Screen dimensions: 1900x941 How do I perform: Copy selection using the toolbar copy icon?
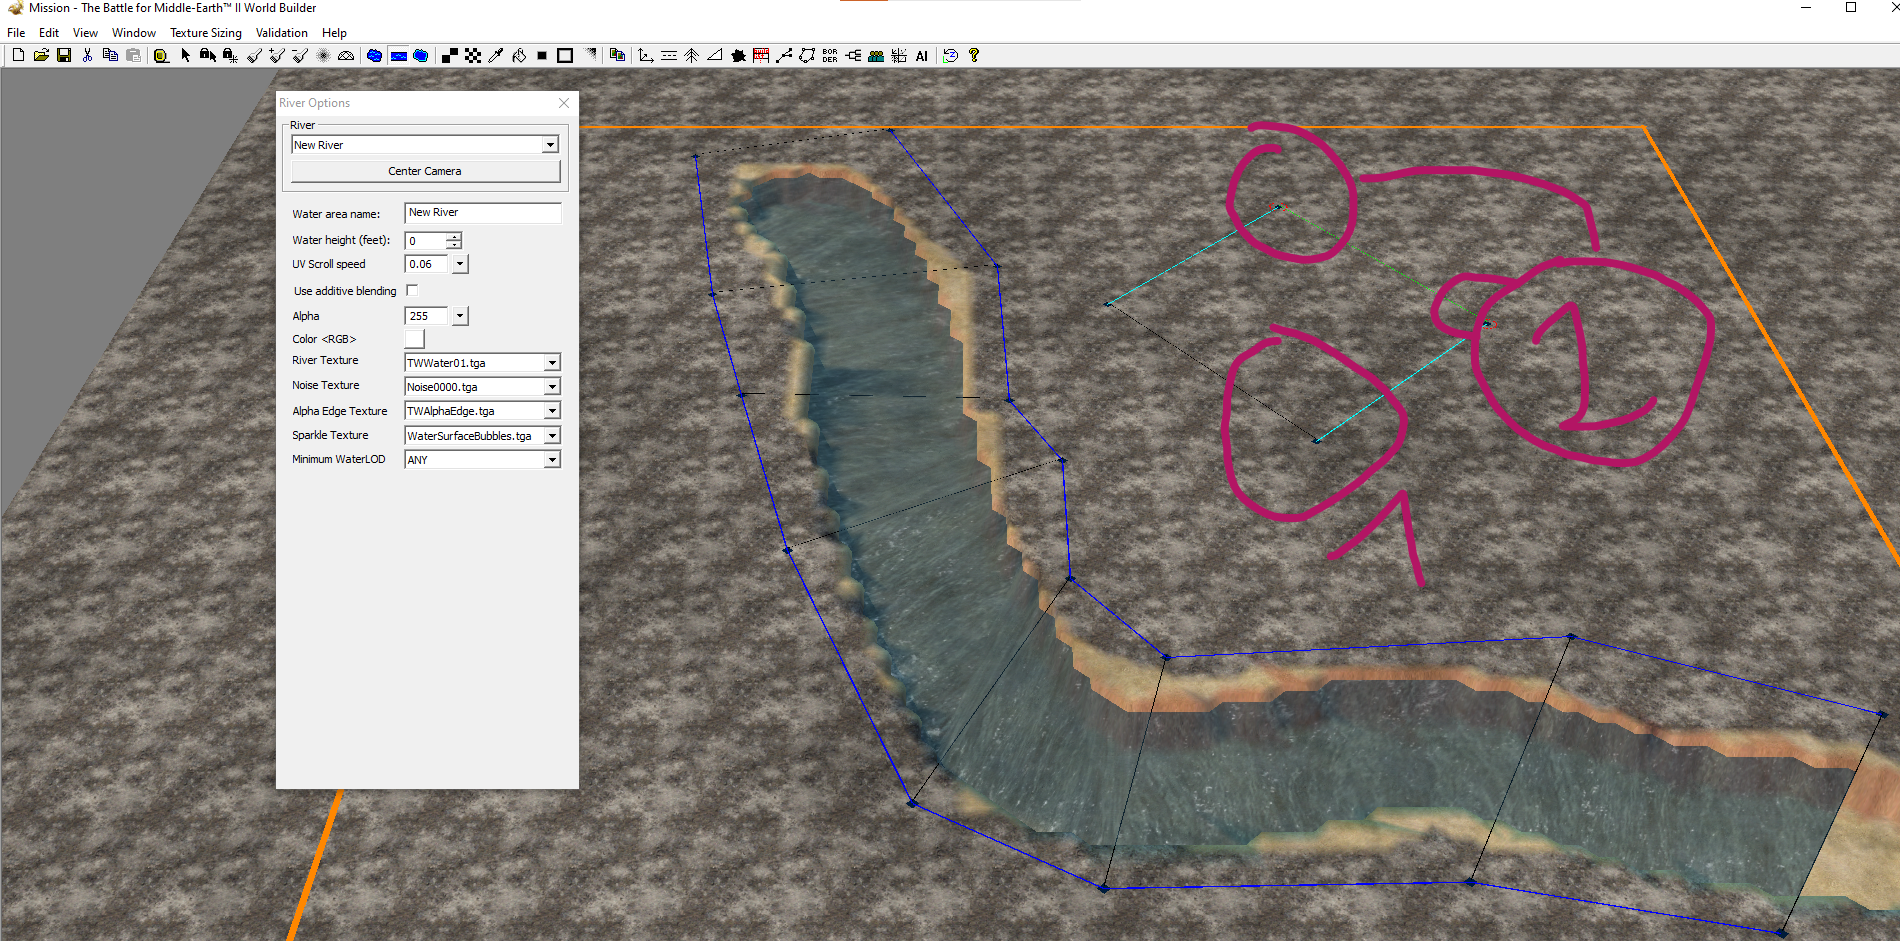click(110, 55)
